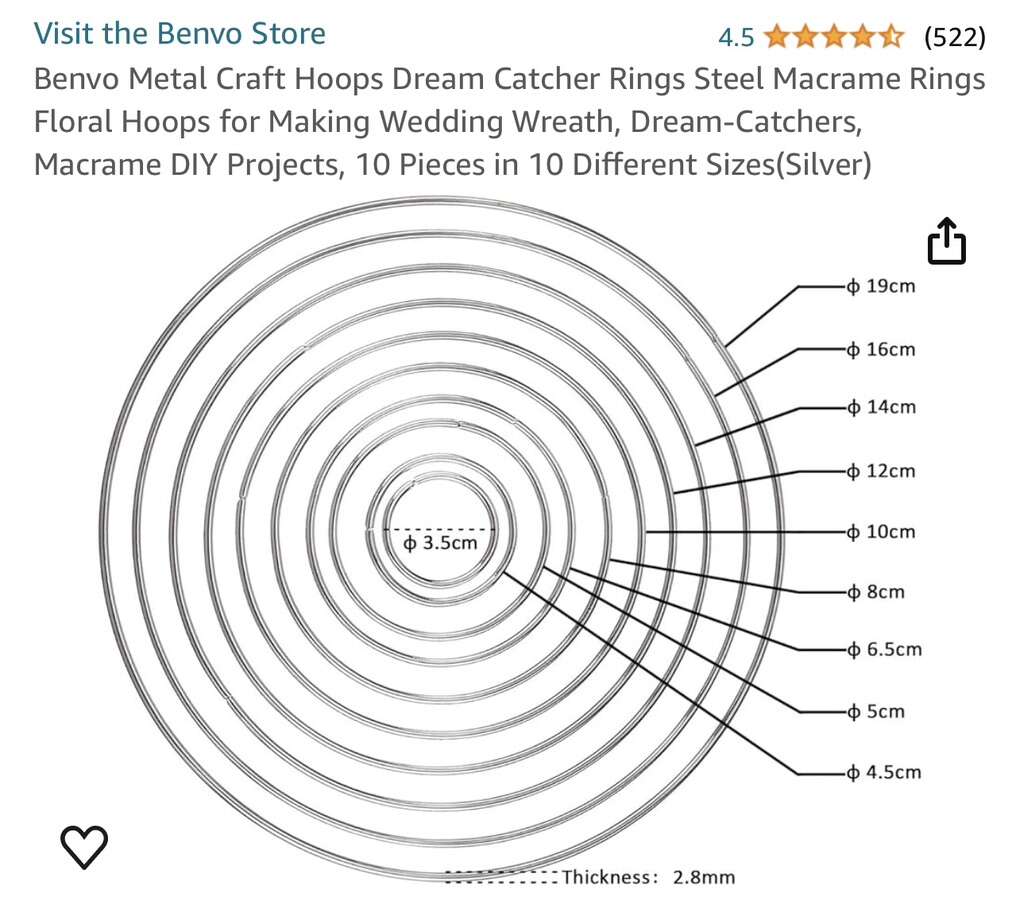The height and width of the screenshot is (902, 1020).
Task: Select the ϕ 6.5cm size label
Action: tap(884, 650)
